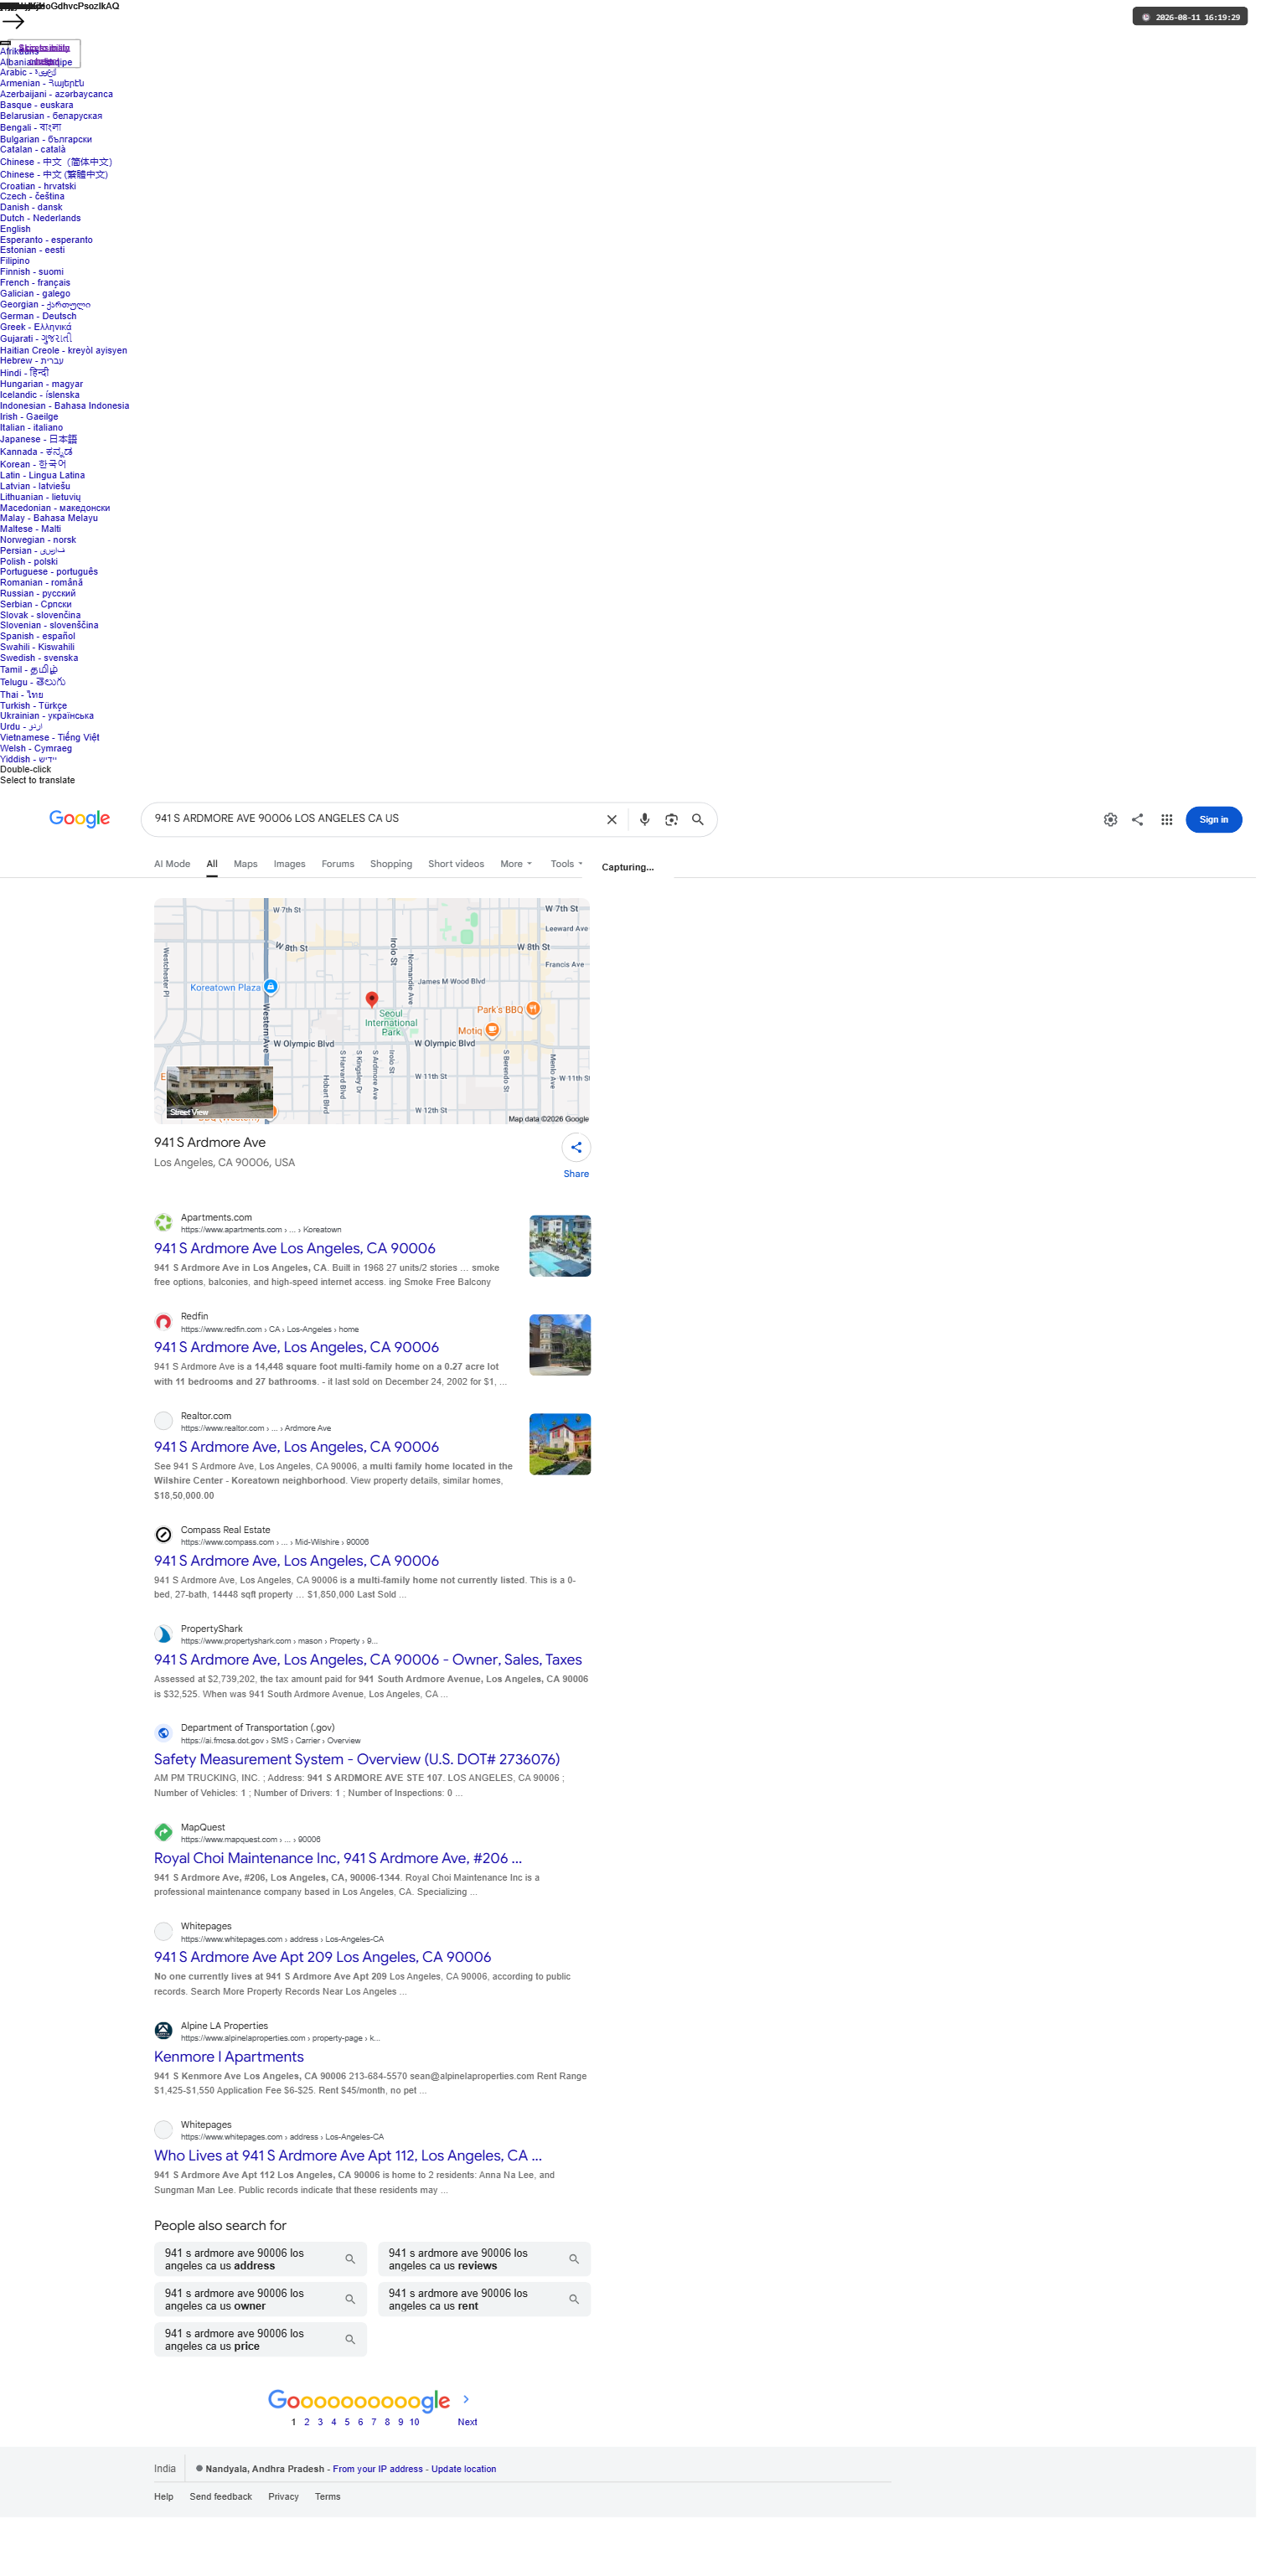Click the PropertyShark favicon
Viewport: 1271px width, 2576px height.
pos(163,1633)
